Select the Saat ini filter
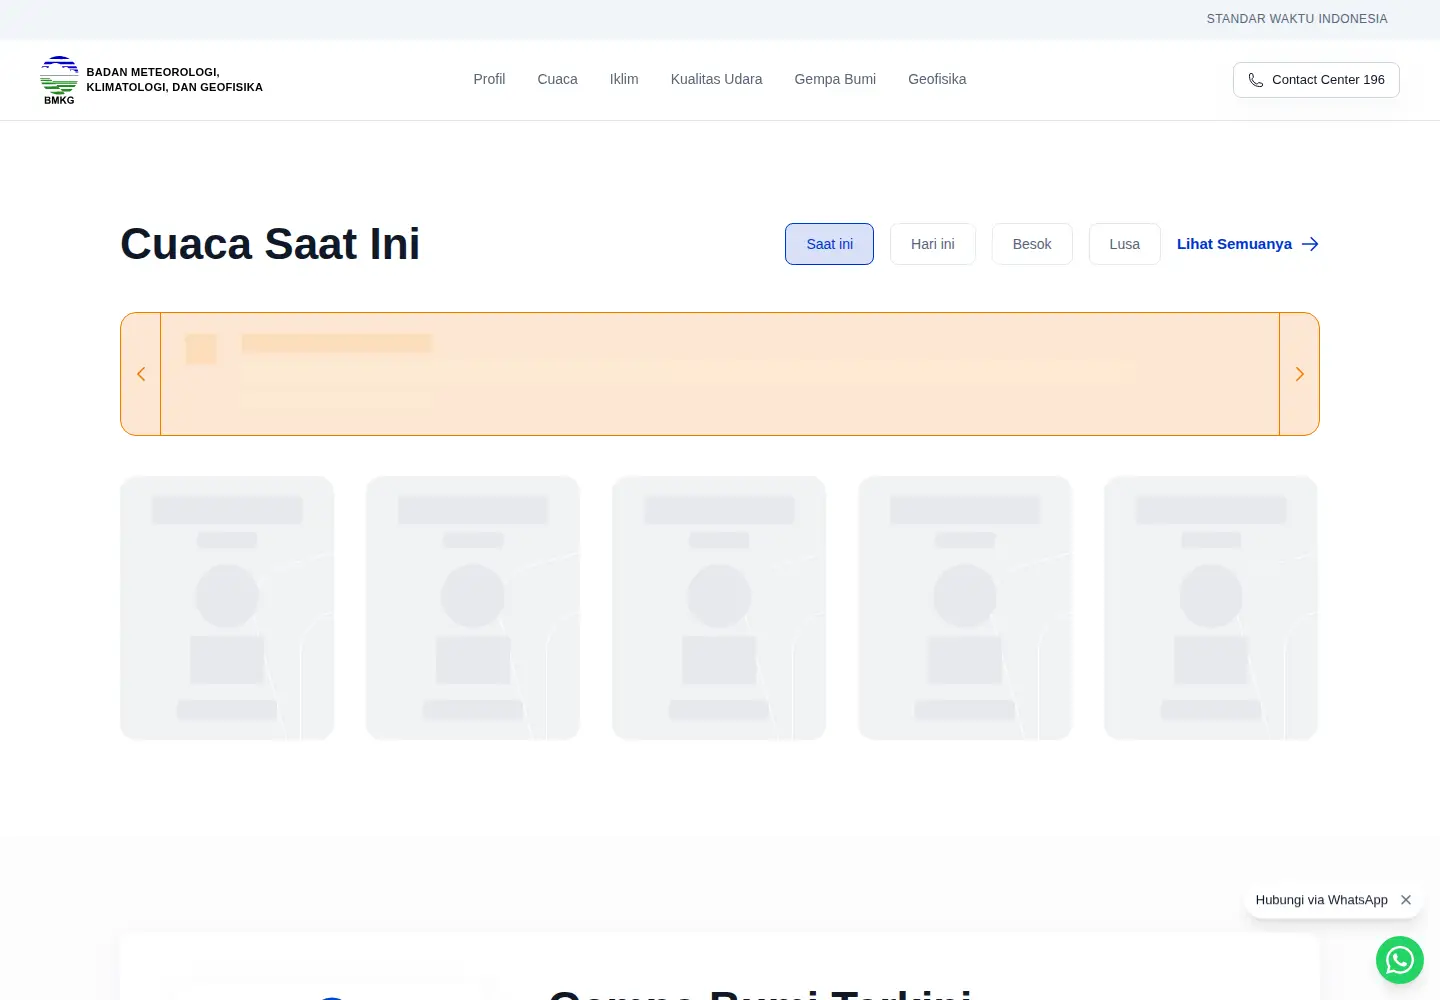The height and width of the screenshot is (1000, 1440). pos(829,244)
